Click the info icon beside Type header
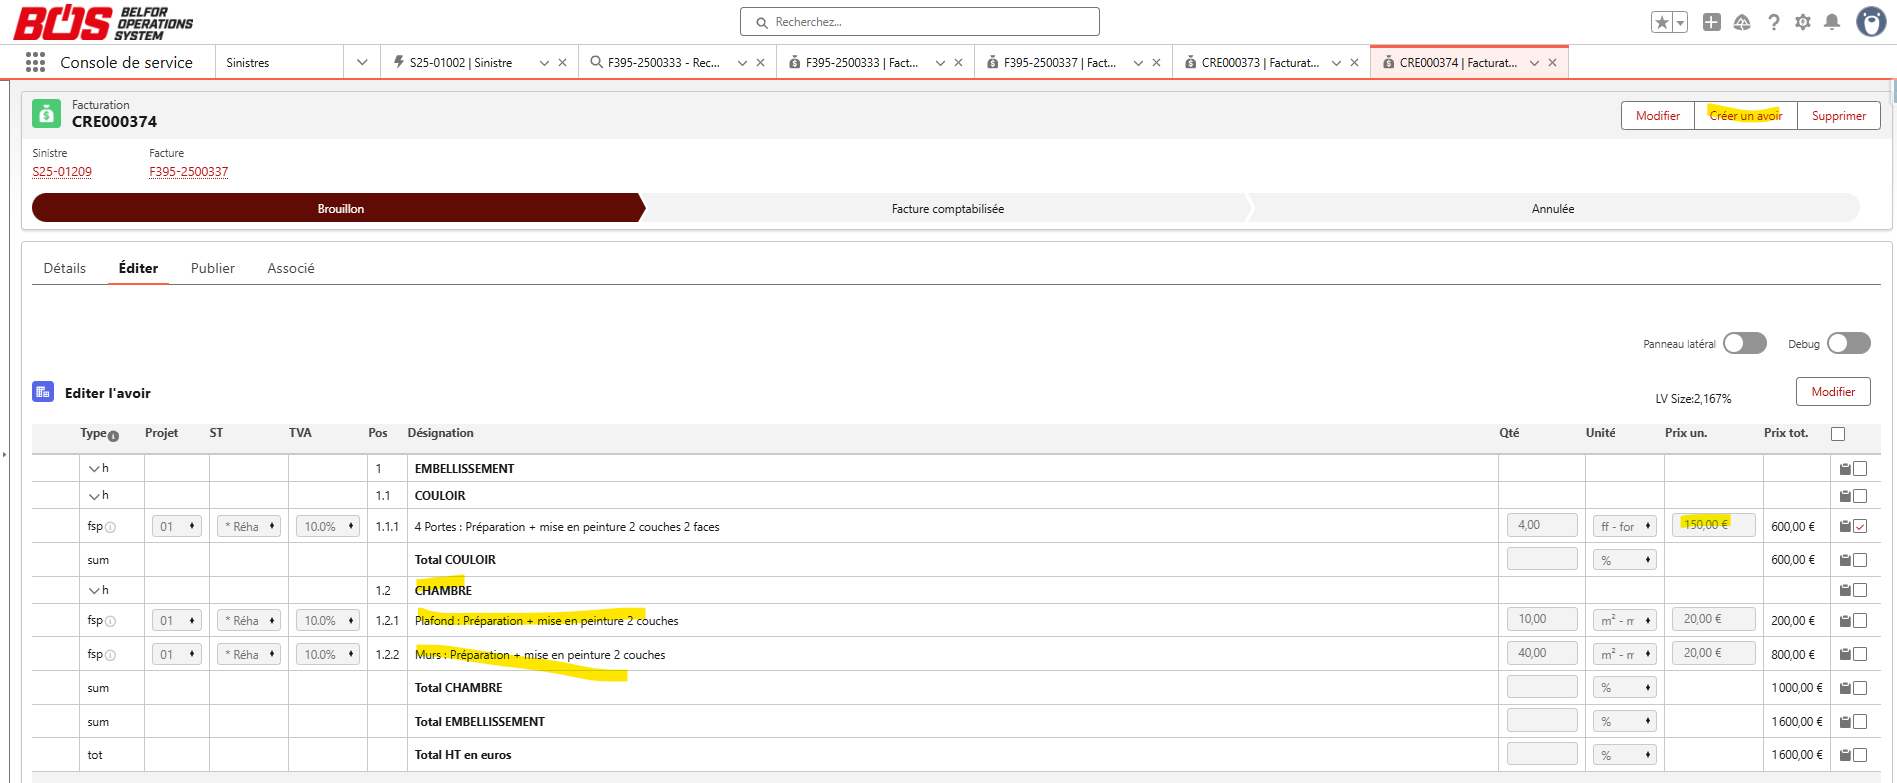Image resolution: width=1897 pixels, height=783 pixels. [113, 436]
